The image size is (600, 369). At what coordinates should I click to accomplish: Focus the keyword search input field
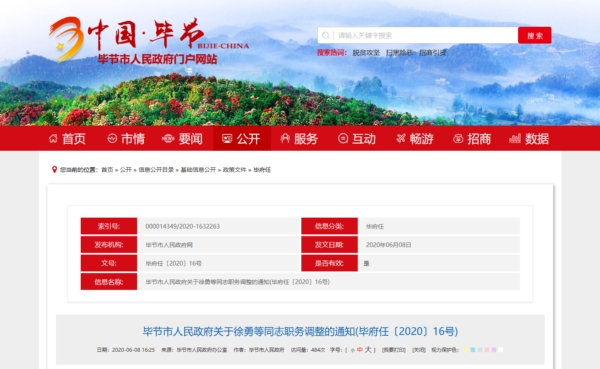418,35
